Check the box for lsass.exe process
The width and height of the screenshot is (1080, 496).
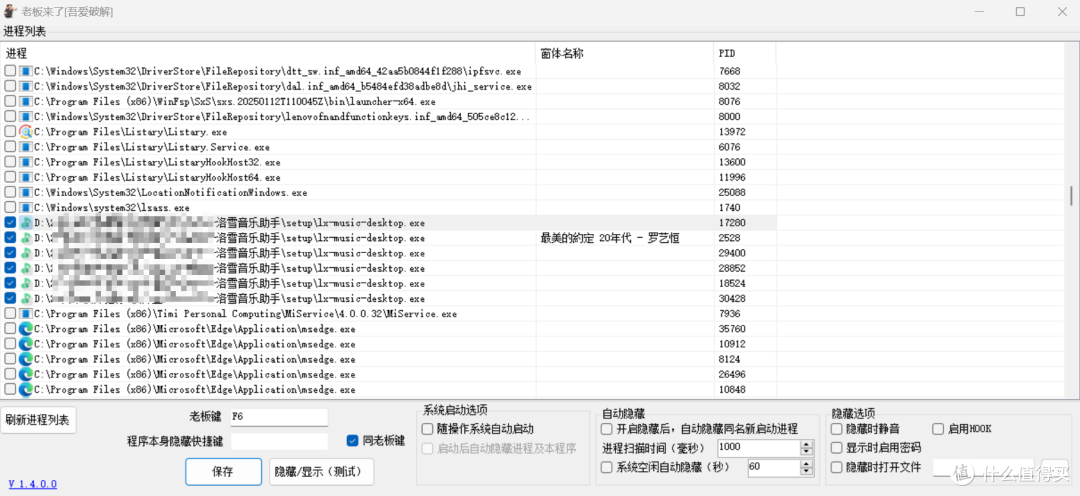(x=10, y=207)
